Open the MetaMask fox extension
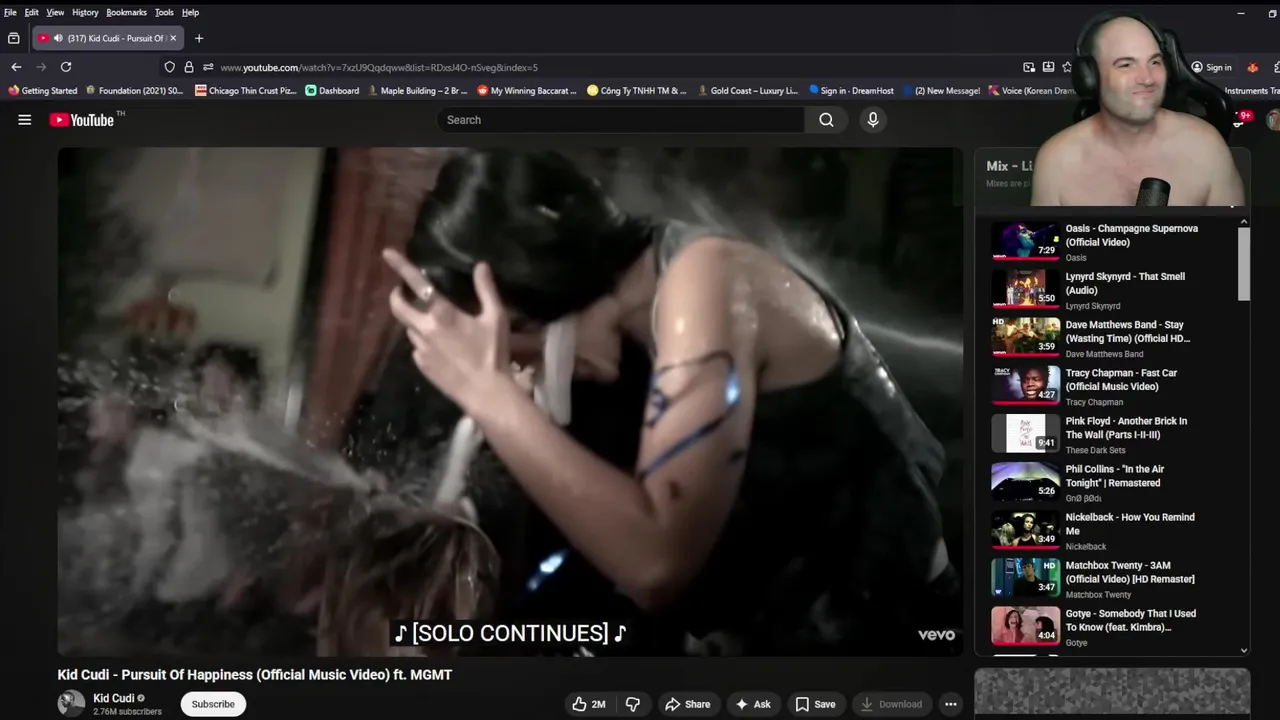This screenshot has width=1280, height=720. [1252, 67]
